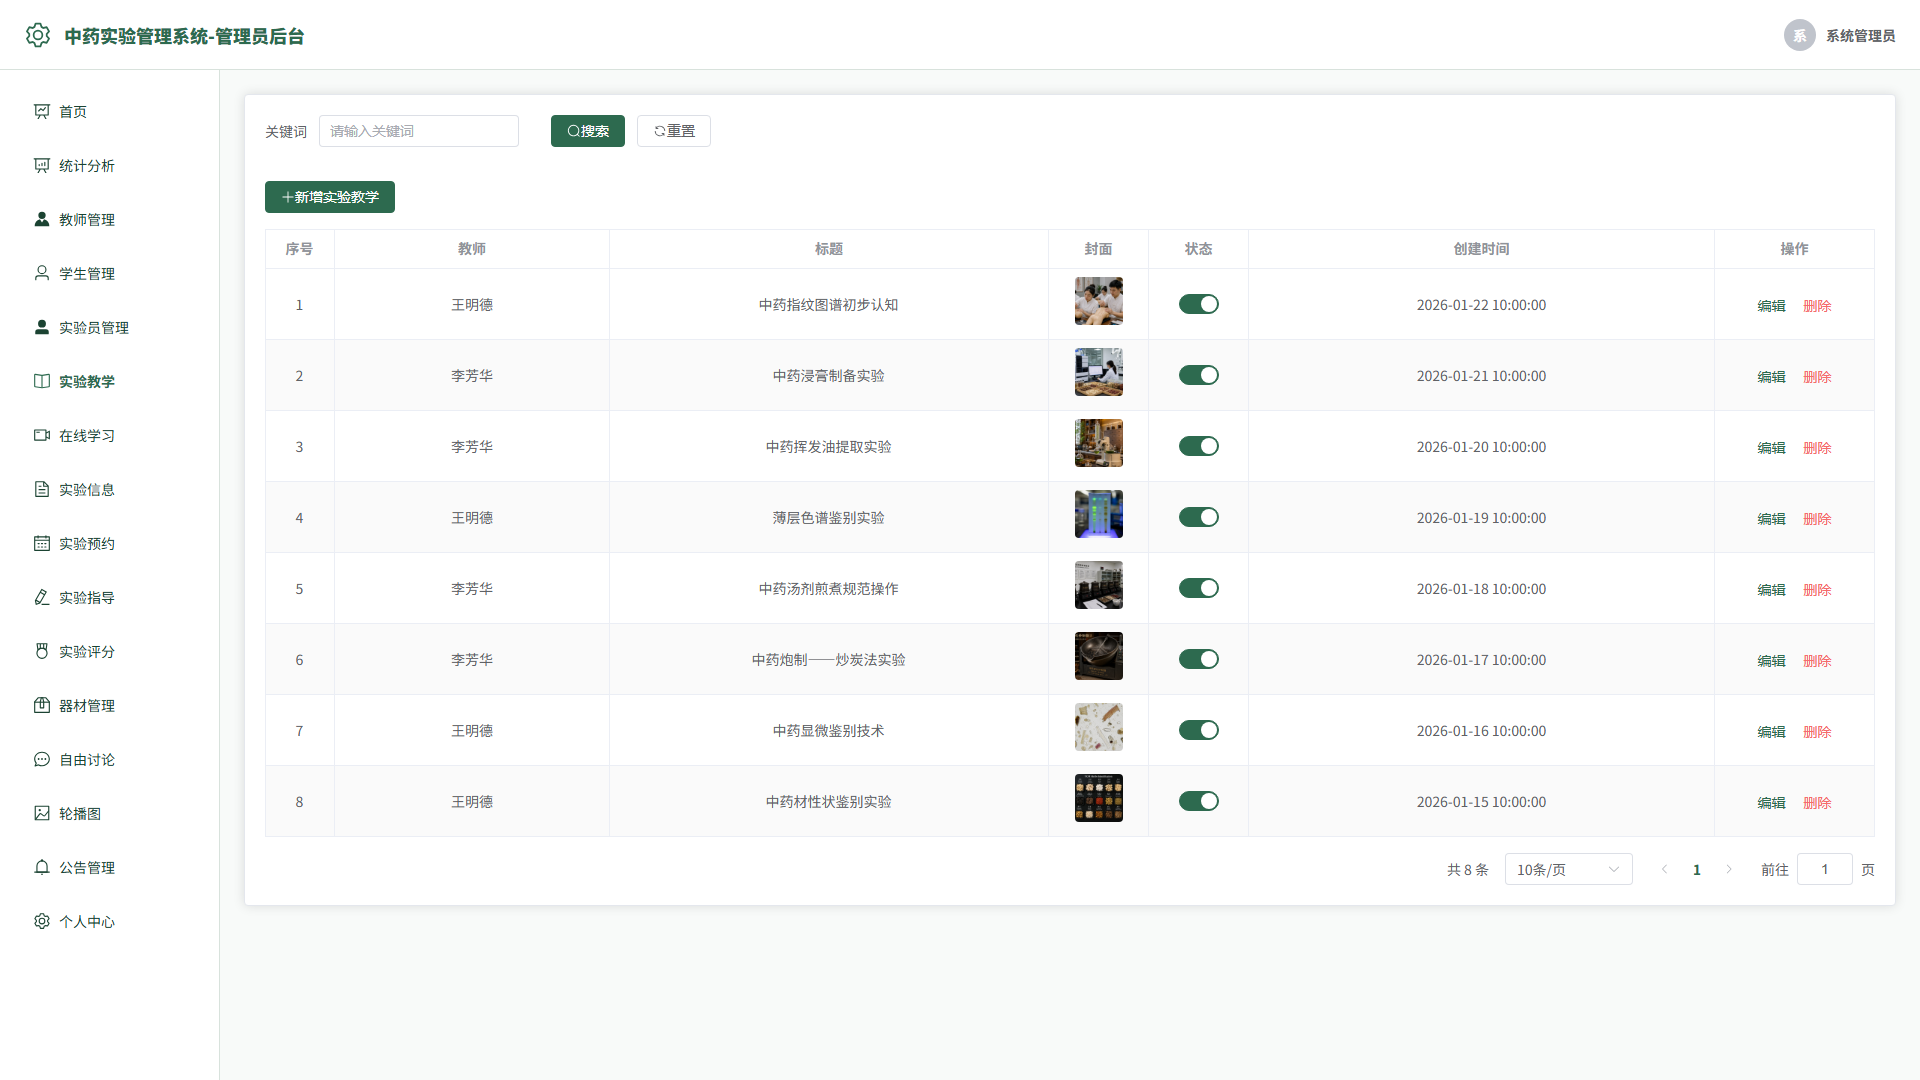Viewport: 1920px width, 1080px height.
Task: Click the 在线学习 video icon
Action: tap(42, 435)
